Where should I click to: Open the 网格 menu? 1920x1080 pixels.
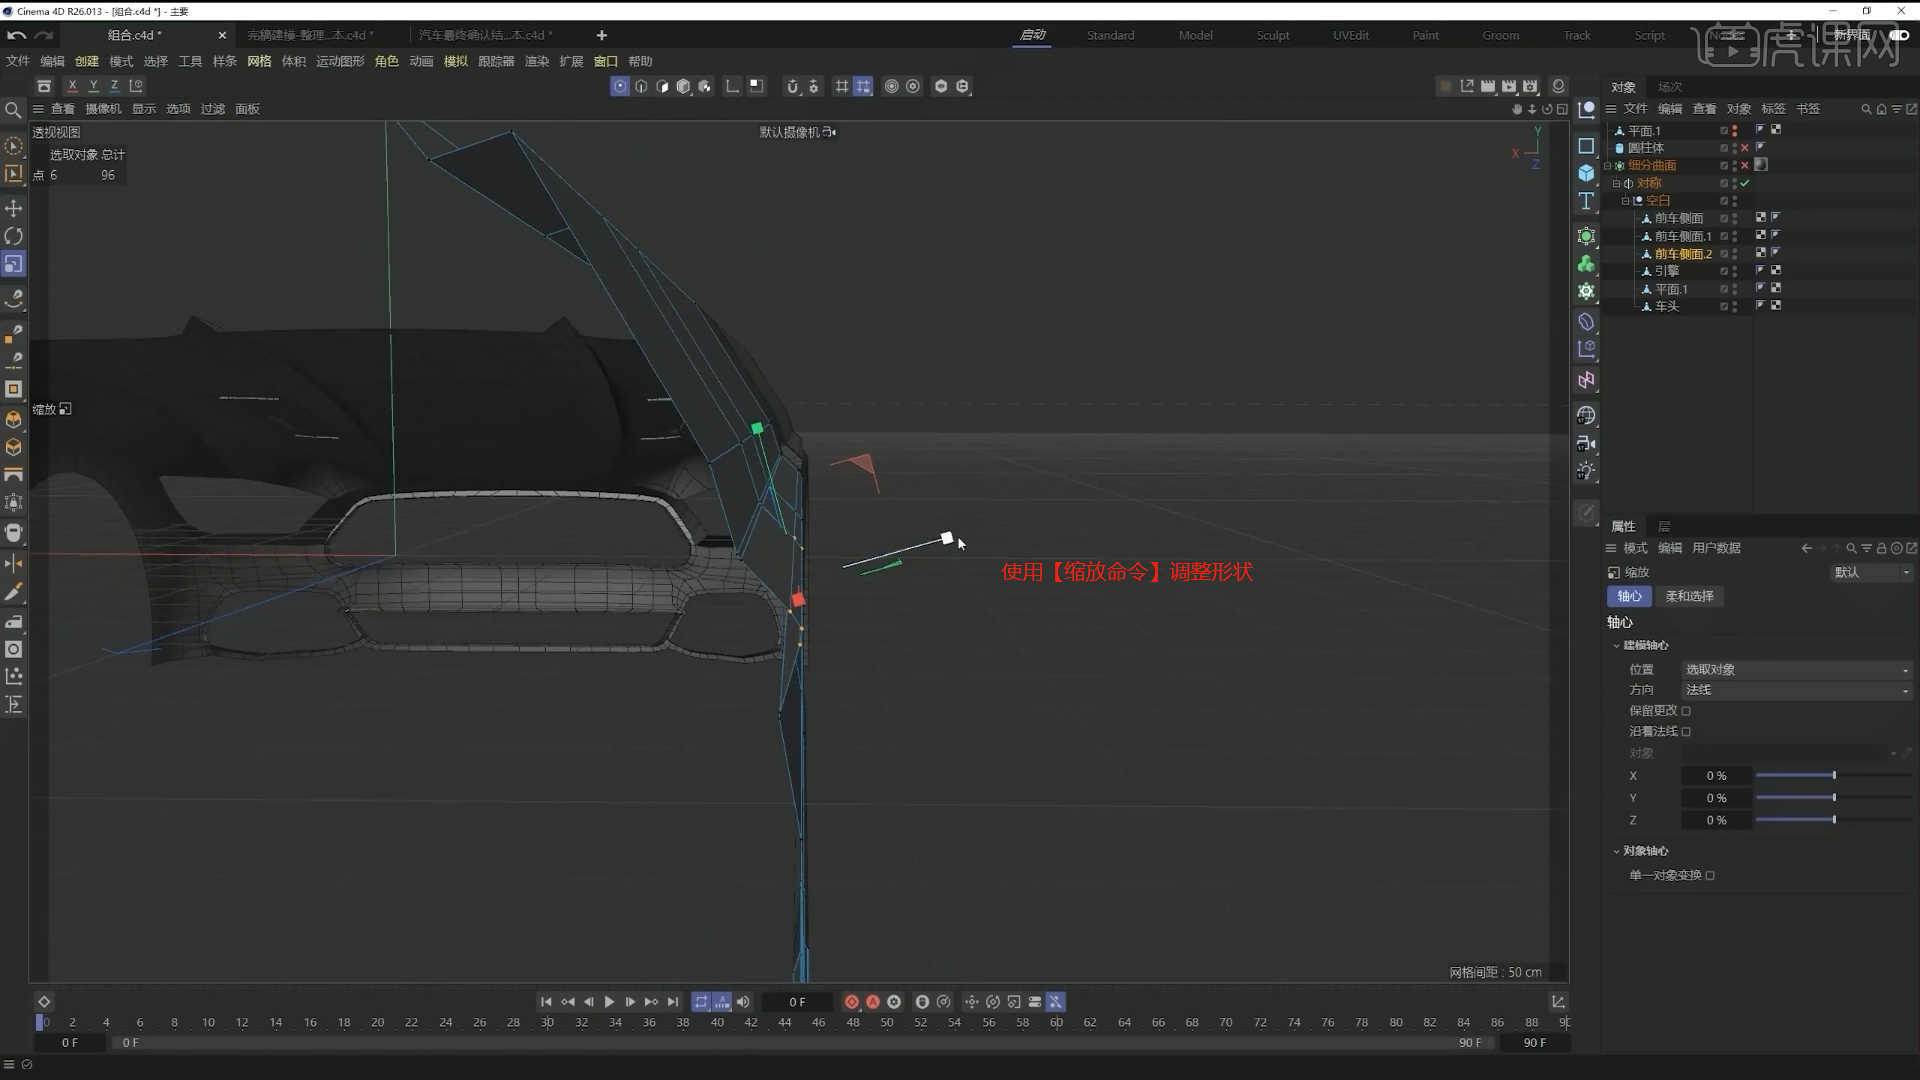[258, 61]
